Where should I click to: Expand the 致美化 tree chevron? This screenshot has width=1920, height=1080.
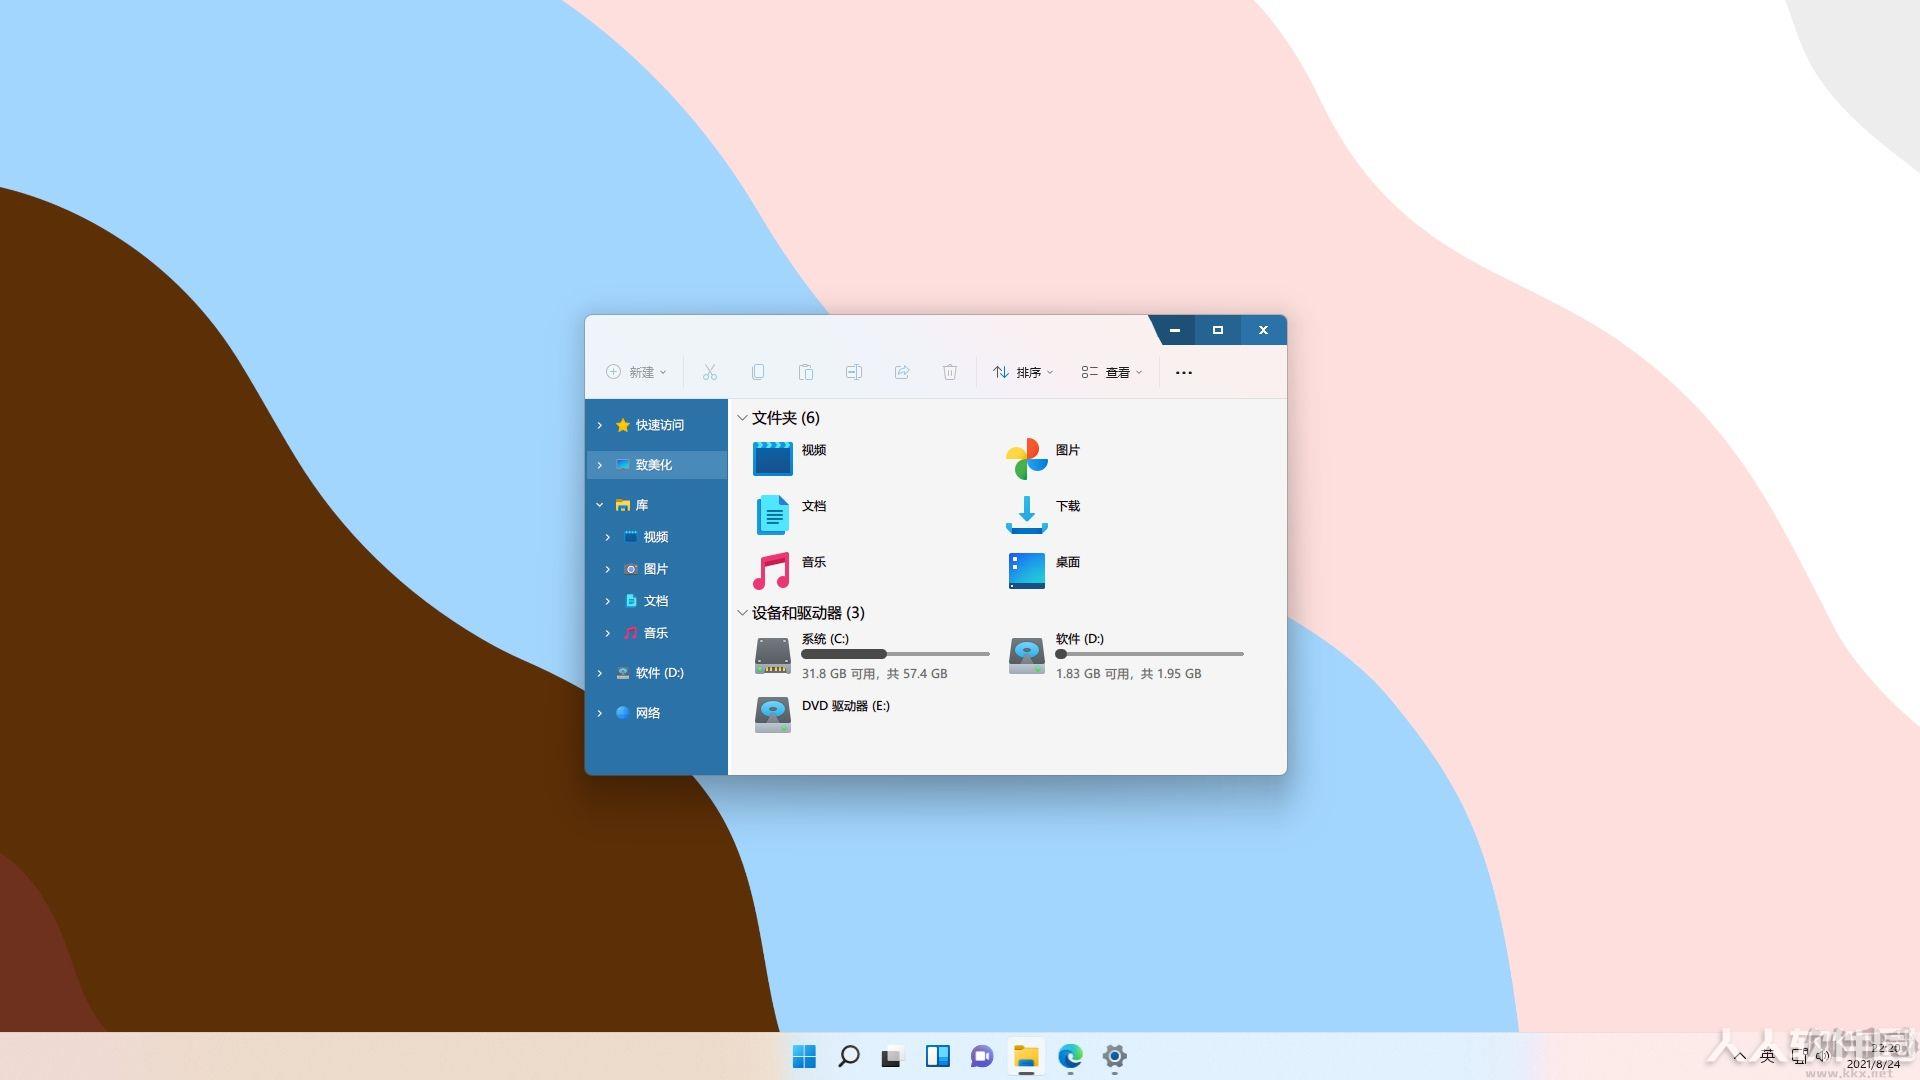click(600, 465)
